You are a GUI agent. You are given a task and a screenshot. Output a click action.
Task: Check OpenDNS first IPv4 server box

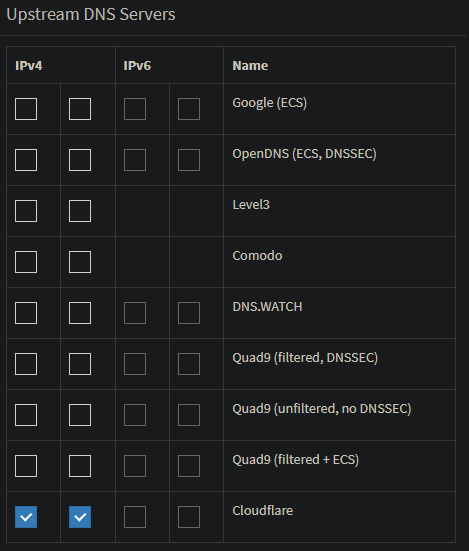tap(26, 160)
